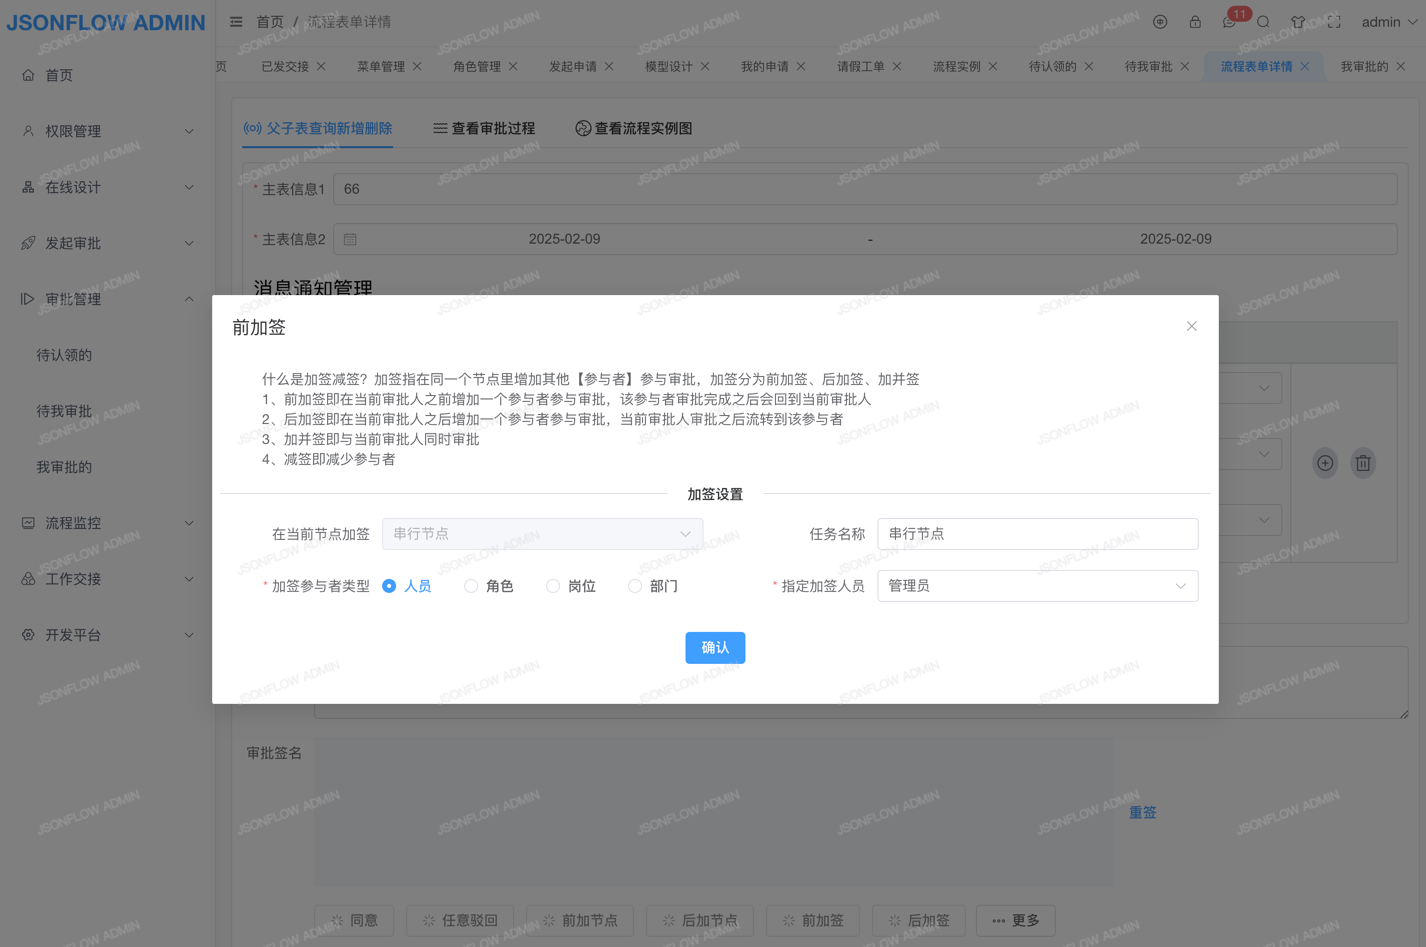Click the trash delete row icon
The height and width of the screenshot is (947, 1426).
click(1363, 463)
